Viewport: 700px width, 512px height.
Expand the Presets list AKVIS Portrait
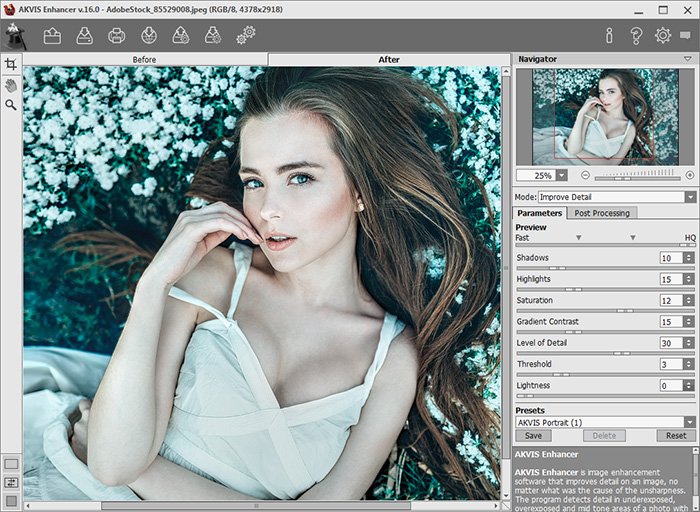(690, 422)
